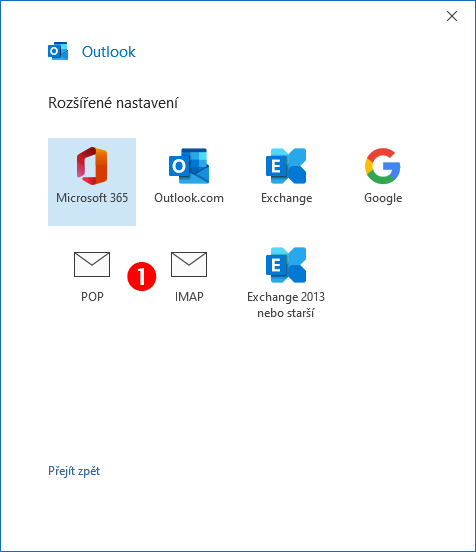Pick the Exchange 2013 nebo starší icon

tap(286, 265)
